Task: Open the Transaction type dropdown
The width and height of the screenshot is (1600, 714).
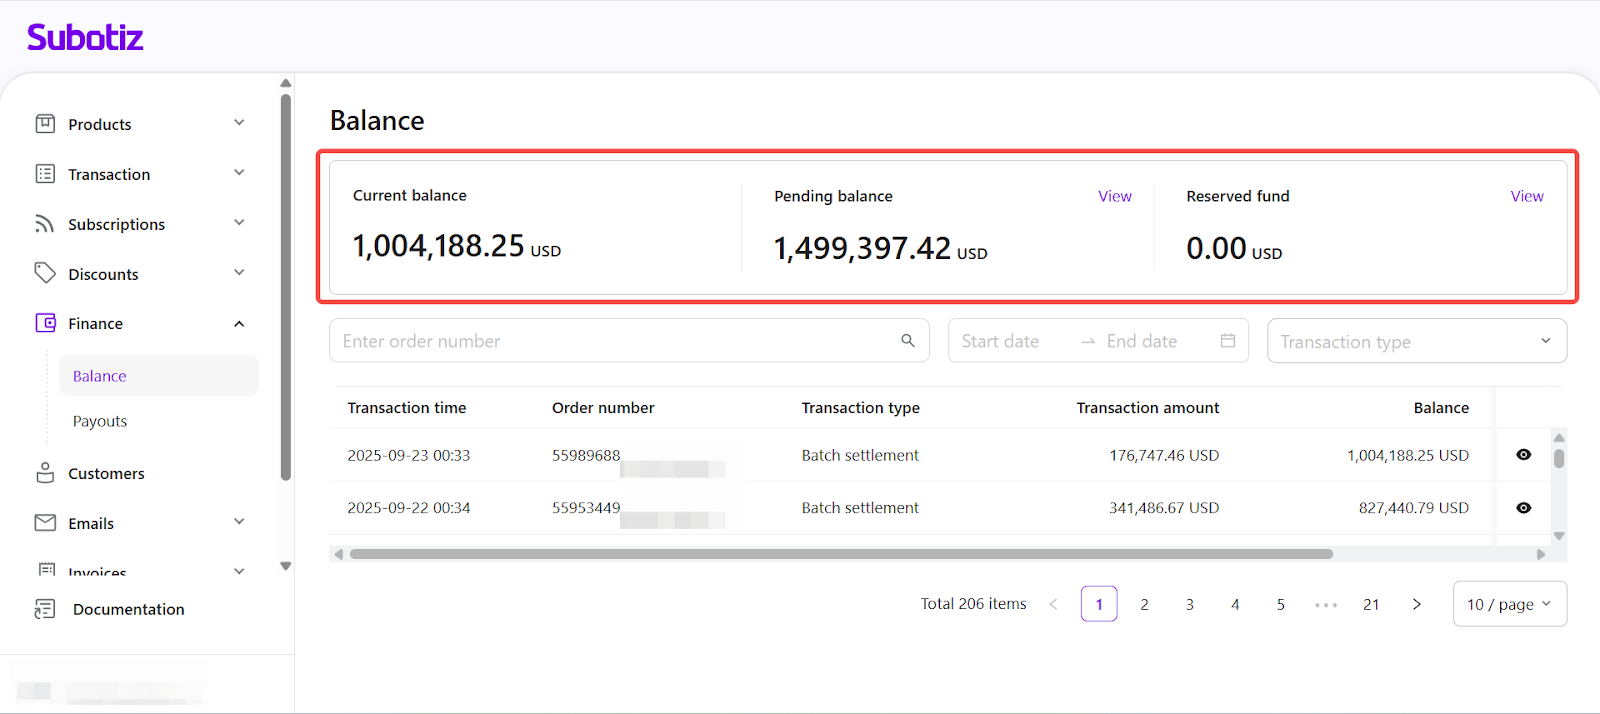Action: click(1416, 341)
